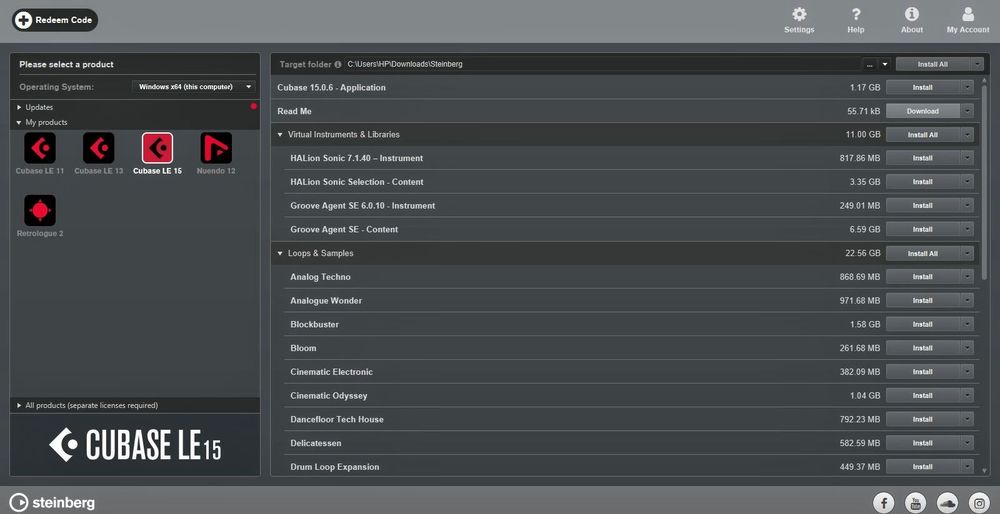Click the Cubase LE 15 banner
The image size is (1000, 514).
point(135,444)
